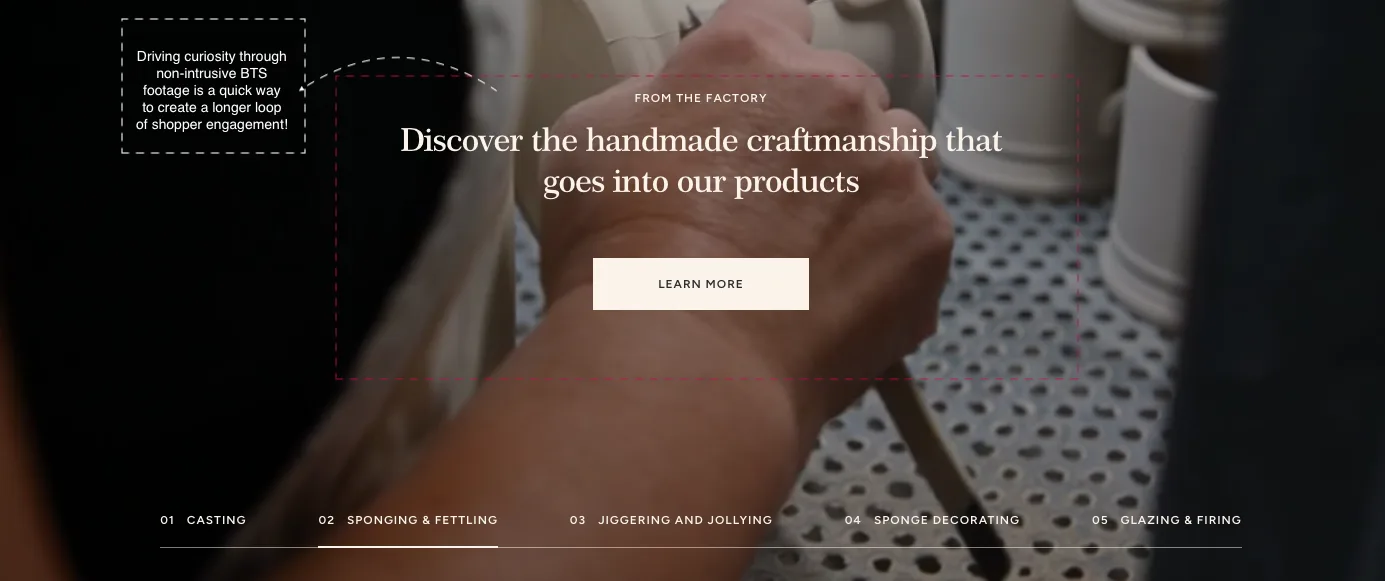The image size is (1385, 581).
Task: Click the thin divider line below Casting
Action: click(238, 548)
